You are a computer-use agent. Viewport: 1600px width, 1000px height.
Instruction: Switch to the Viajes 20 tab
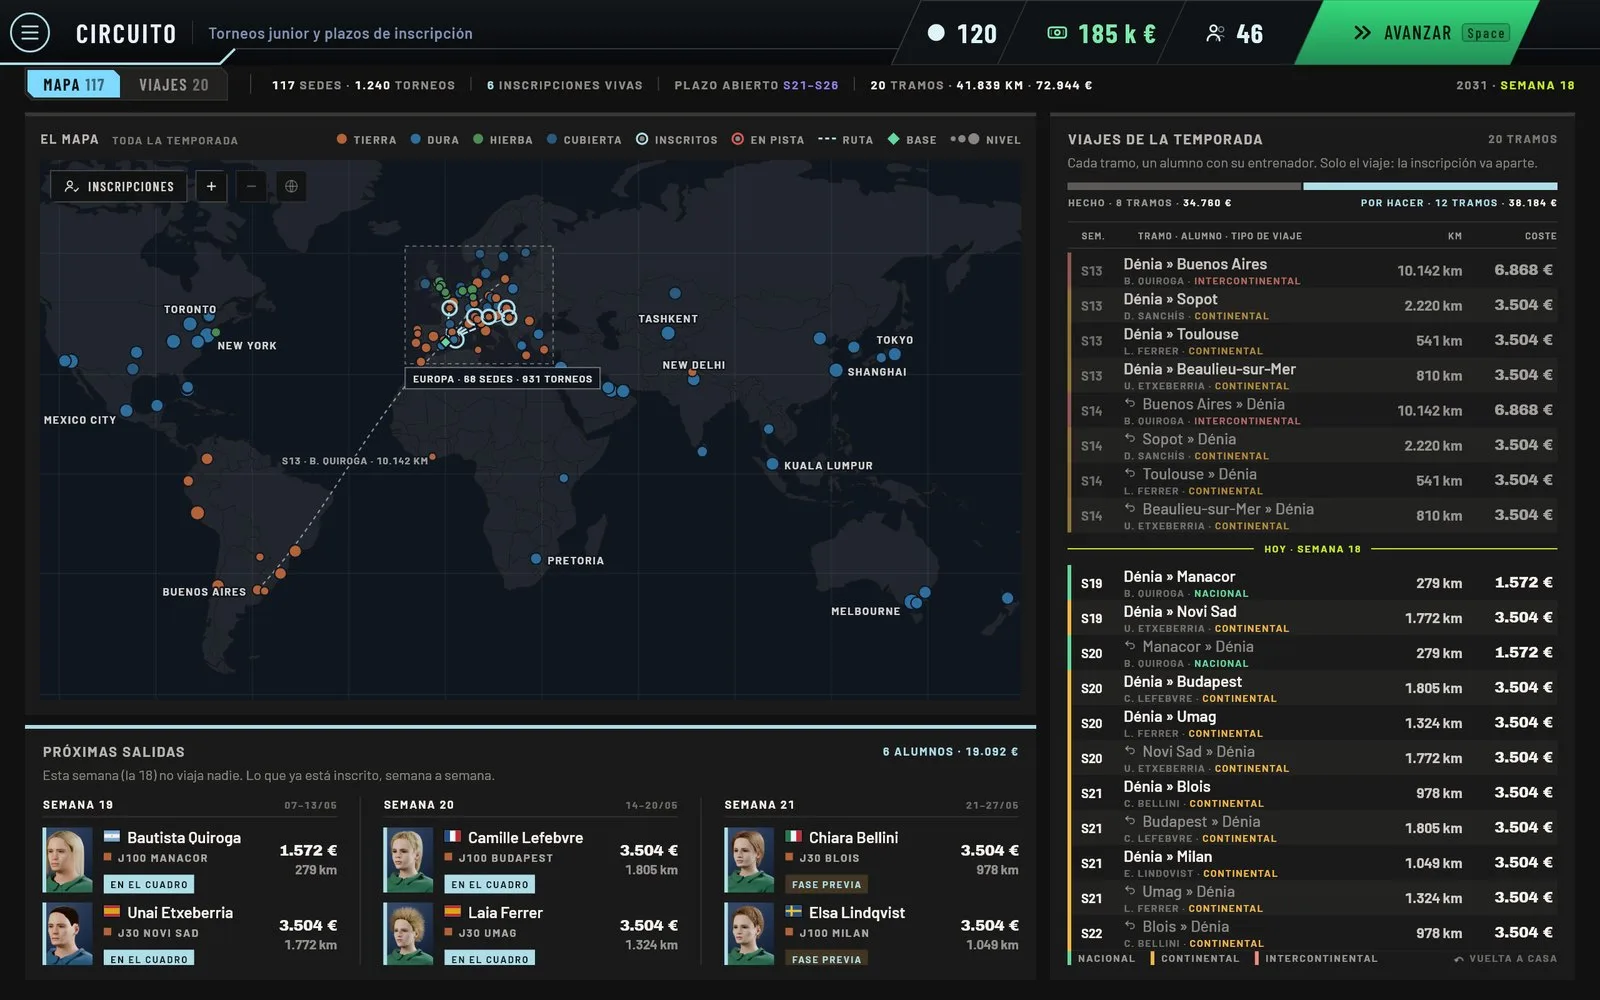pyautogui.click(x=174, y=85)
